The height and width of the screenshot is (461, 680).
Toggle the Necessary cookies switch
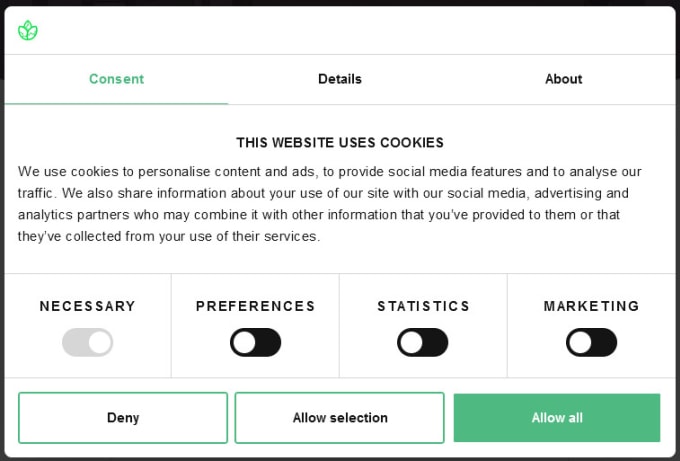[x=88, y=342]
